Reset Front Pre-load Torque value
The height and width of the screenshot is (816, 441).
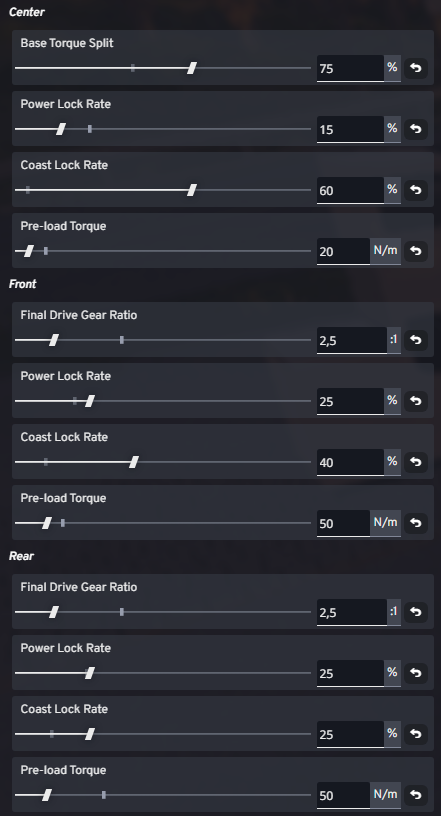click(x=415, y=523)
